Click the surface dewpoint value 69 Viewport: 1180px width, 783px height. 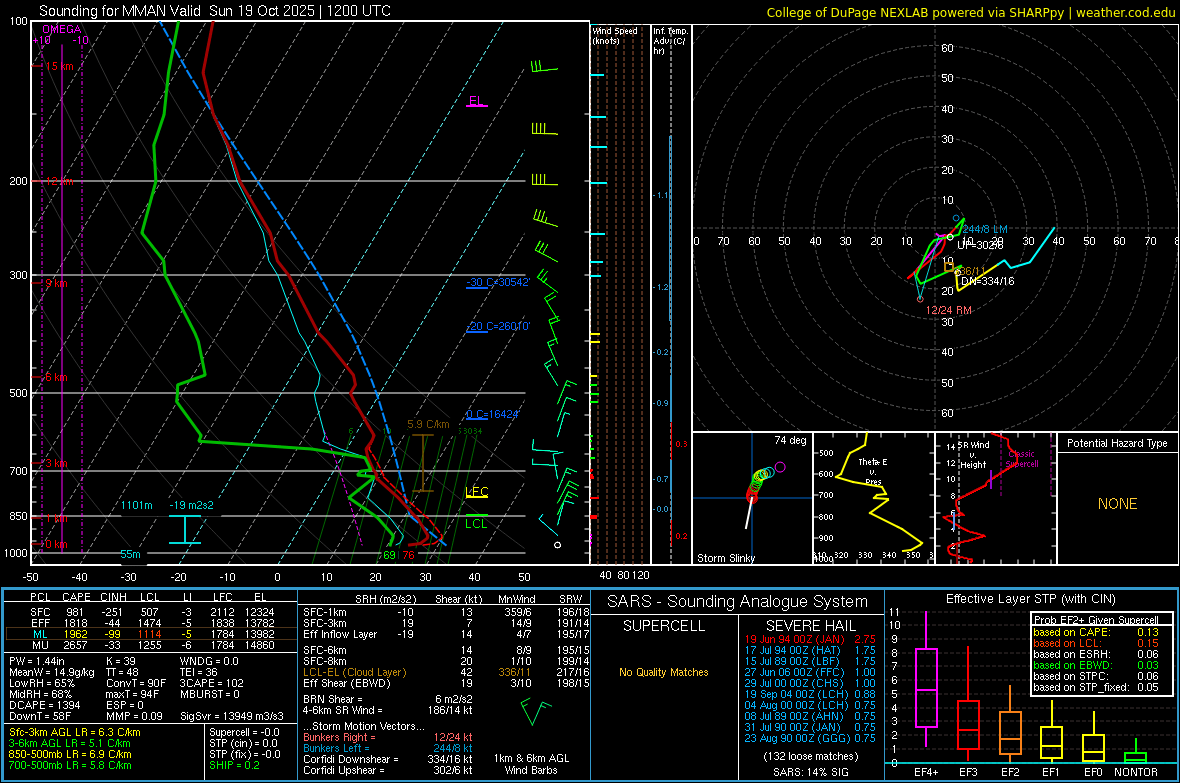point(389,555)
